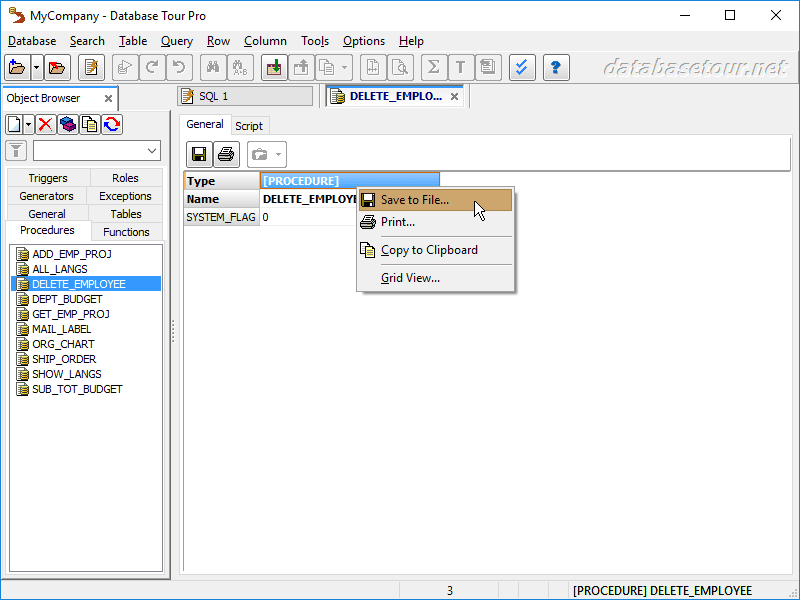Click the refresh icon in Object Browser
Screen dimensions: 800x600
[112, 124]
